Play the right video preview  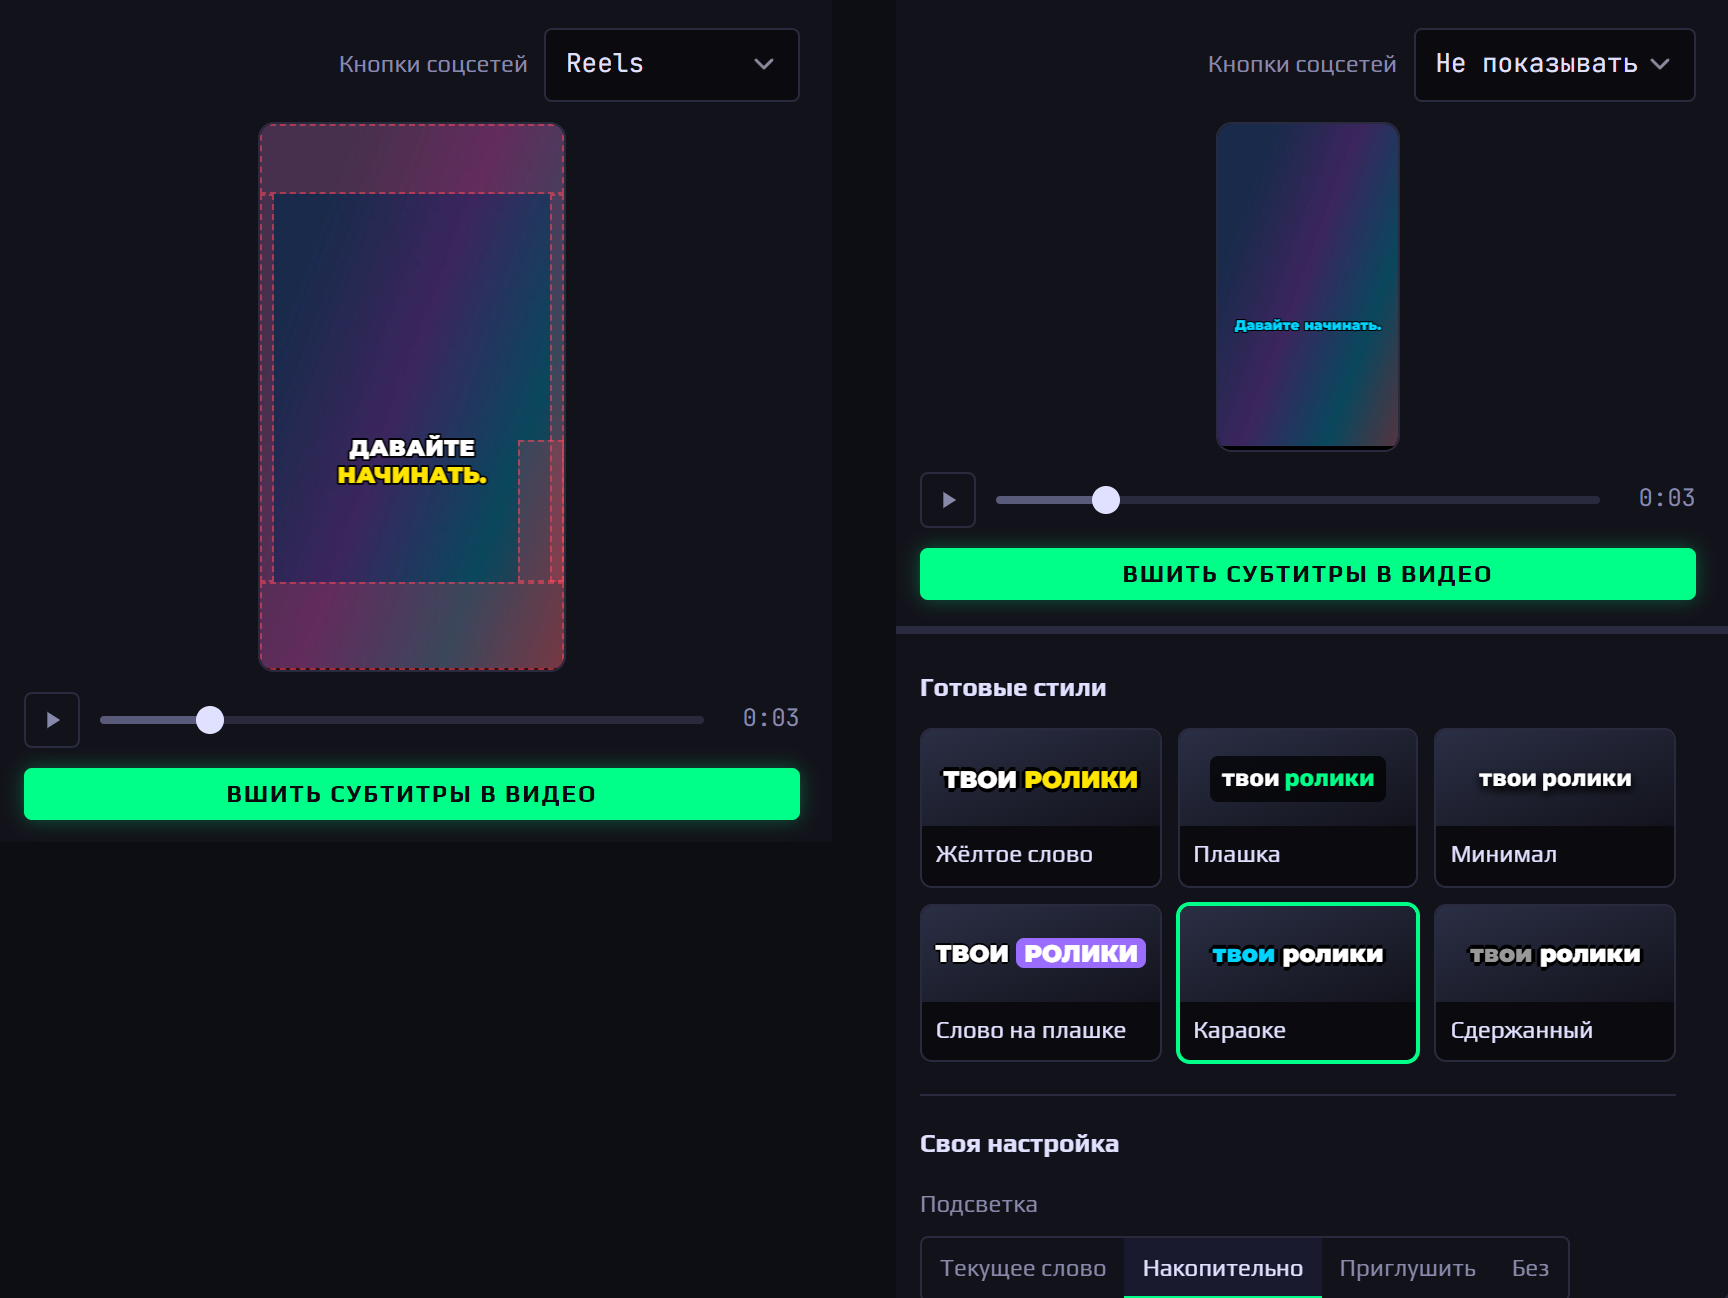(x=948, y=500)
